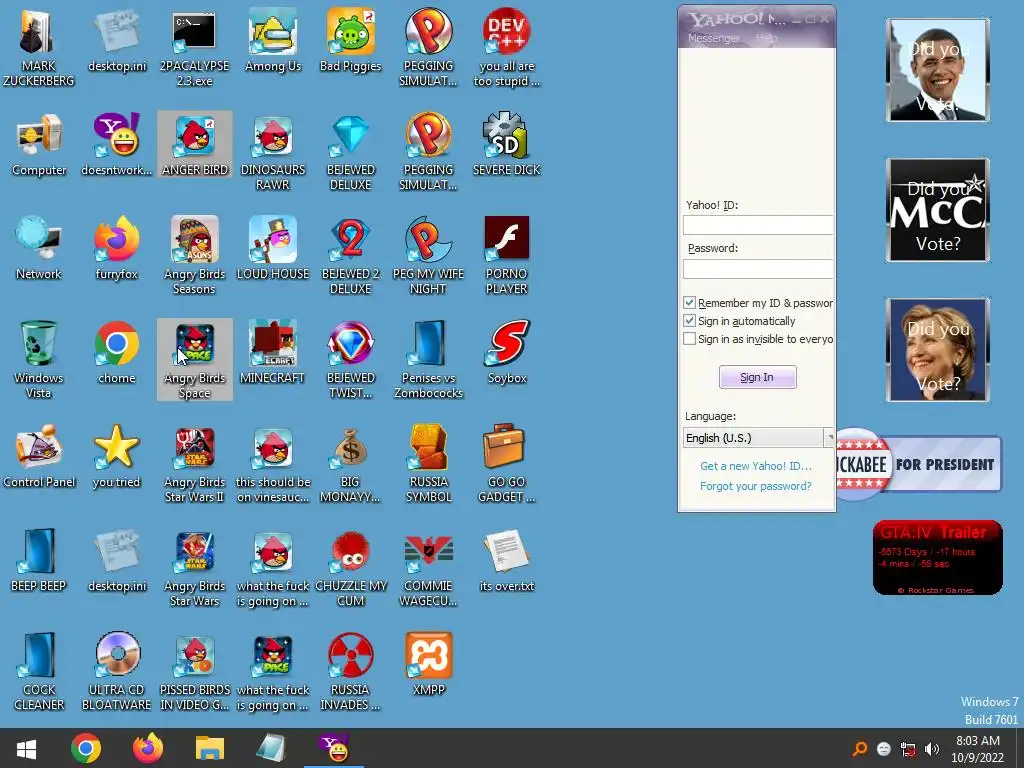
Task: Select the doesntwork Yahoo Messenger shortcut
Action: click(117, 145)
